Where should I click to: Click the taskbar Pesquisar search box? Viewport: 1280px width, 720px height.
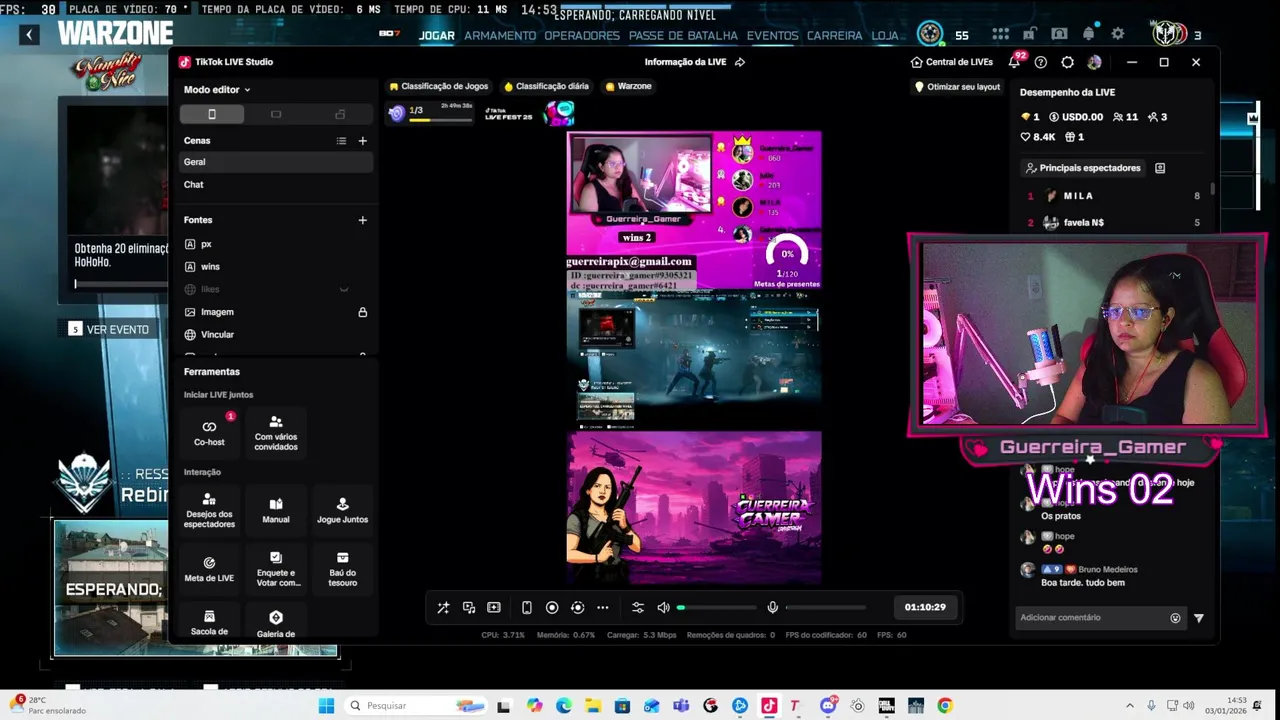417,706
